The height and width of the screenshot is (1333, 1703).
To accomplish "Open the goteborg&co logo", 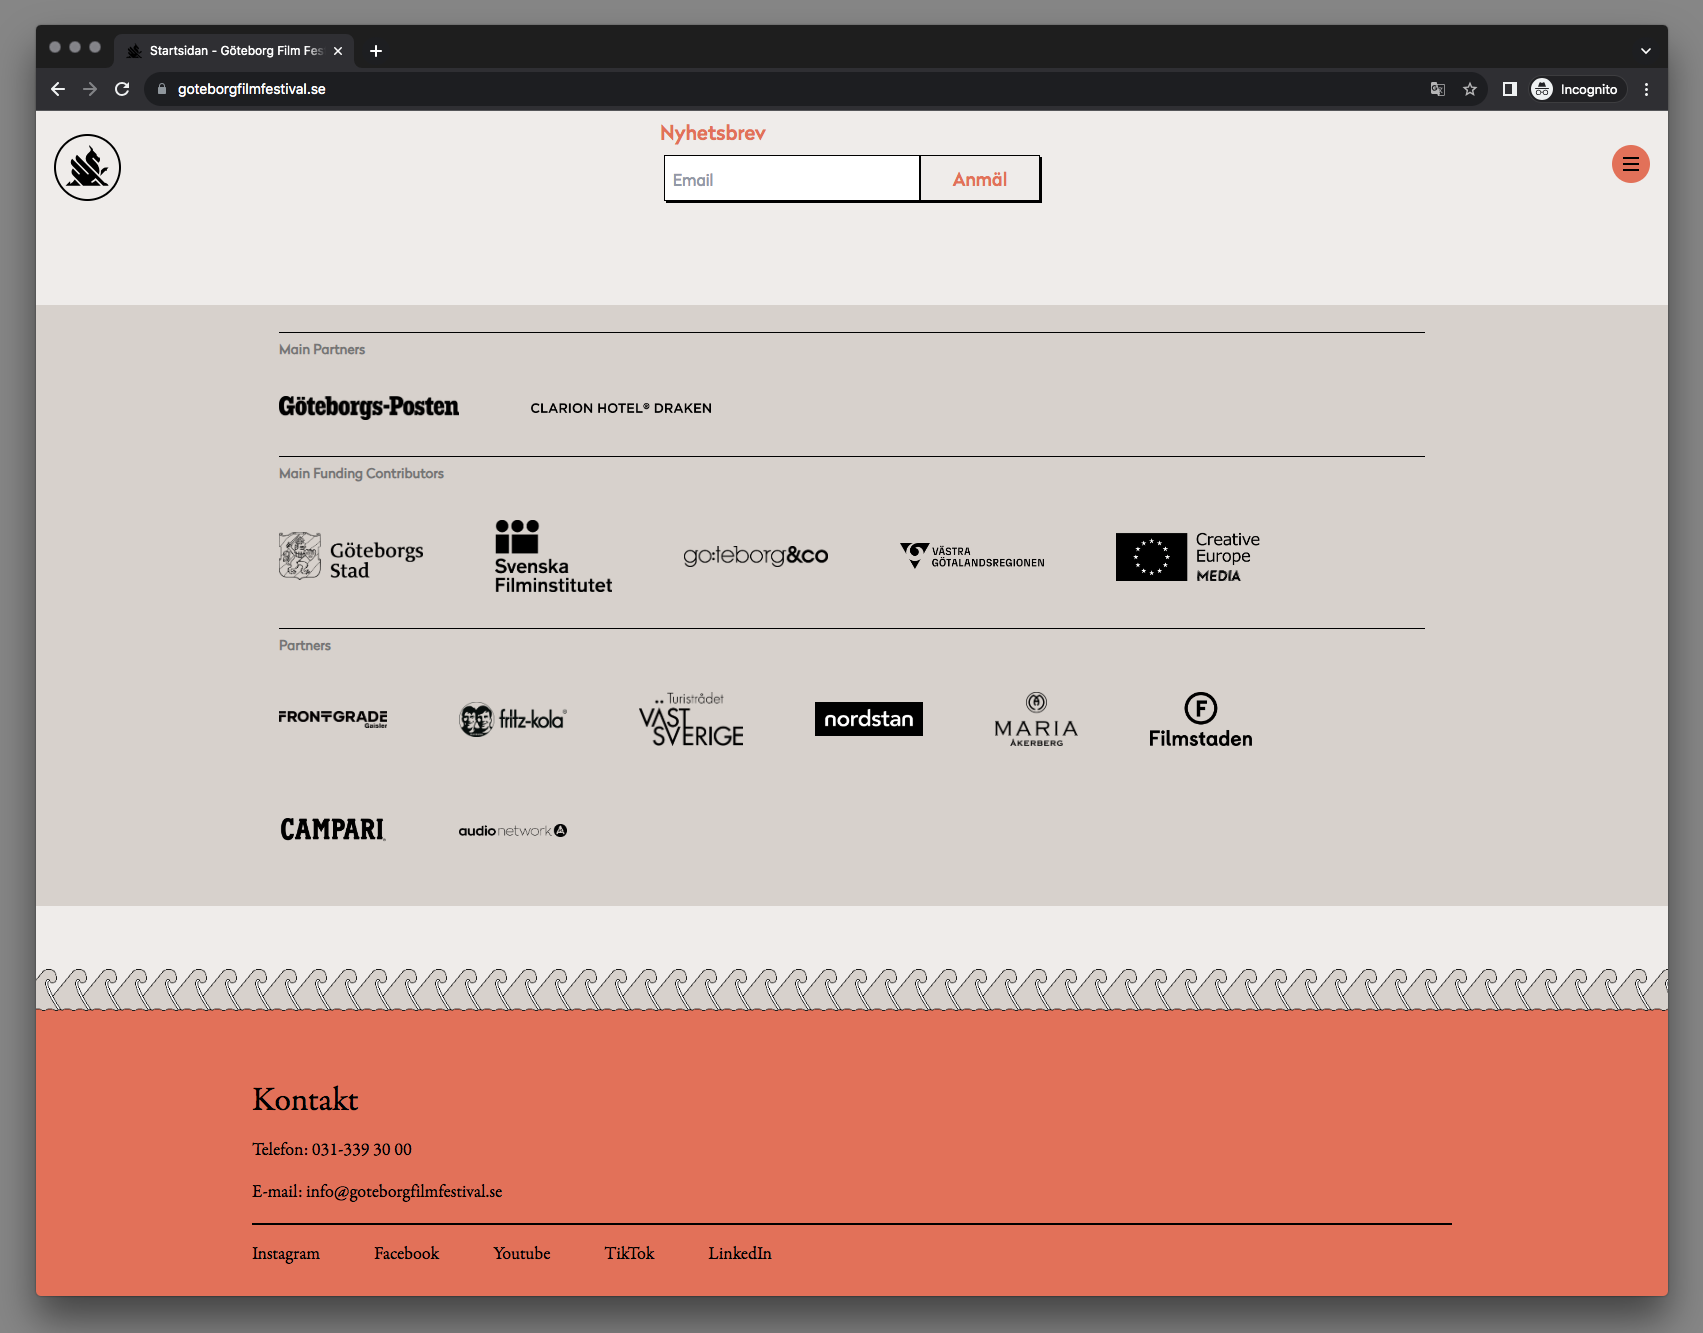I will click(x=756, y=556).
